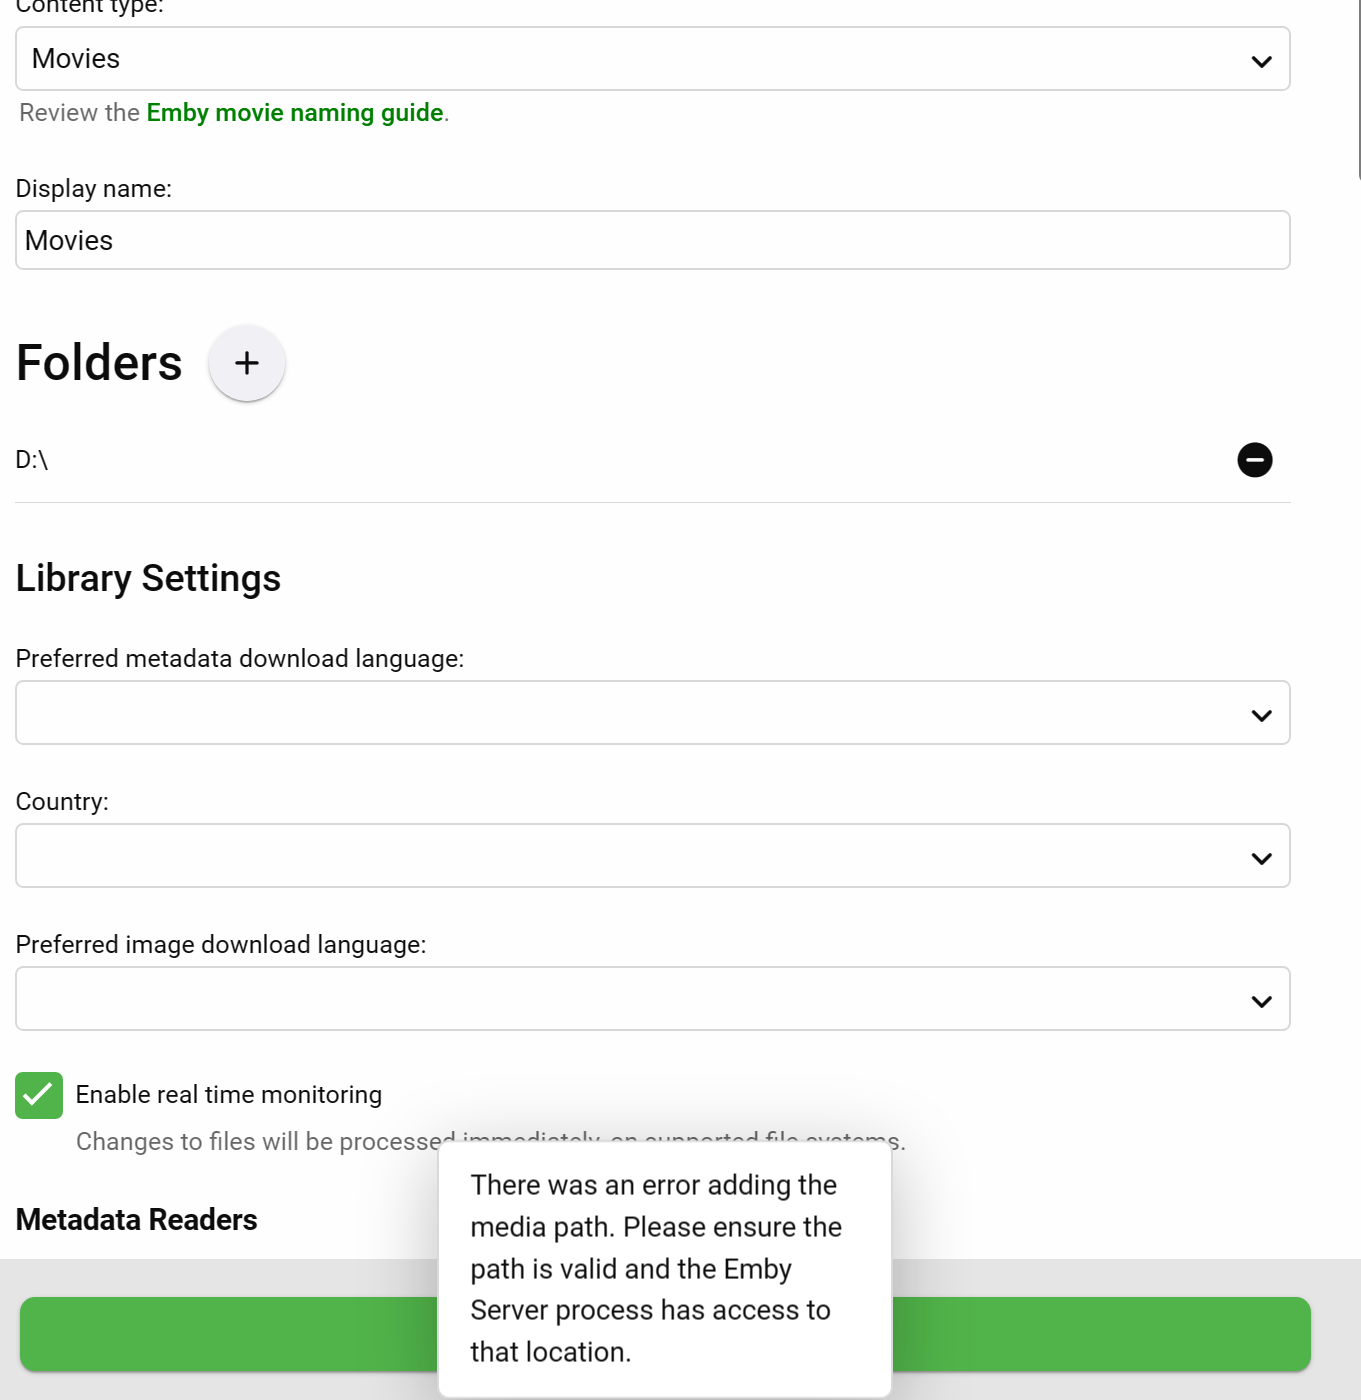
Task: Click the Folders heading
Action: [99, 363]
